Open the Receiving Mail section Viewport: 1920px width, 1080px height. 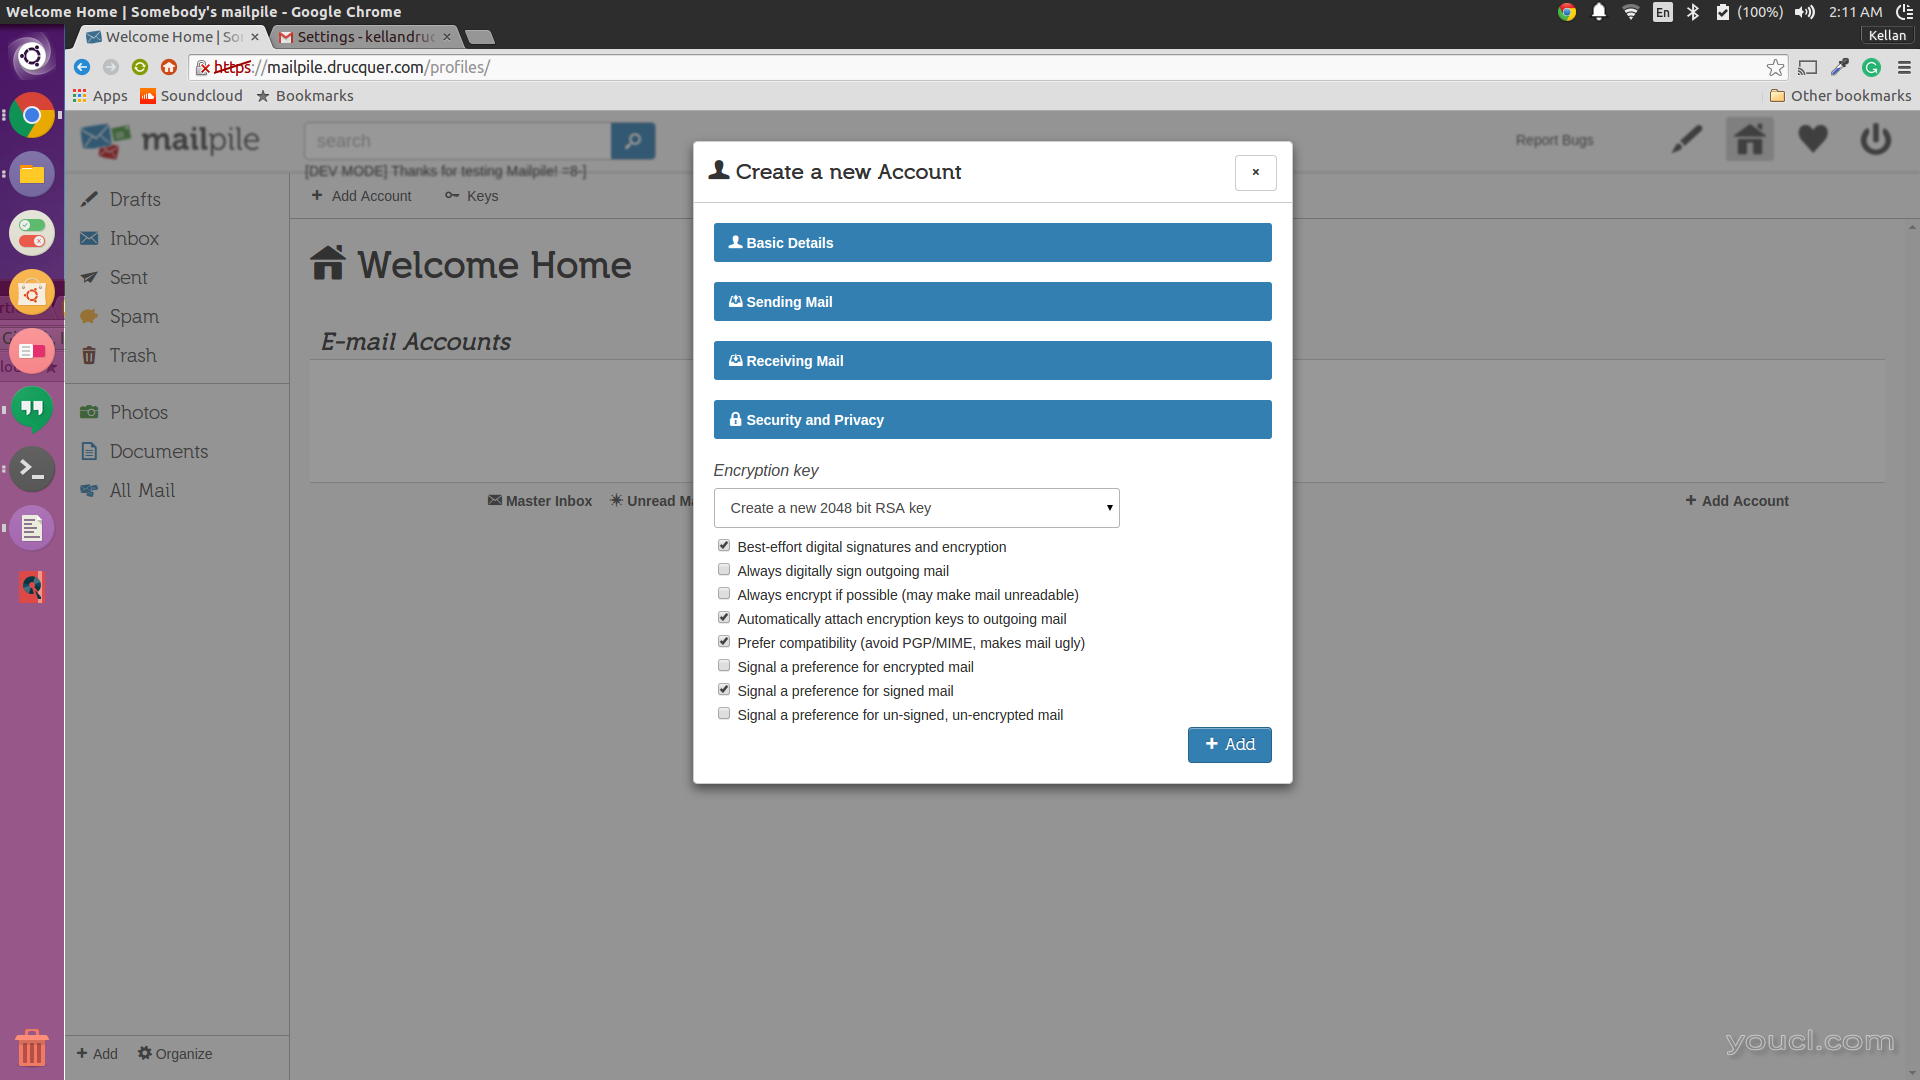[x=992, y=360]
